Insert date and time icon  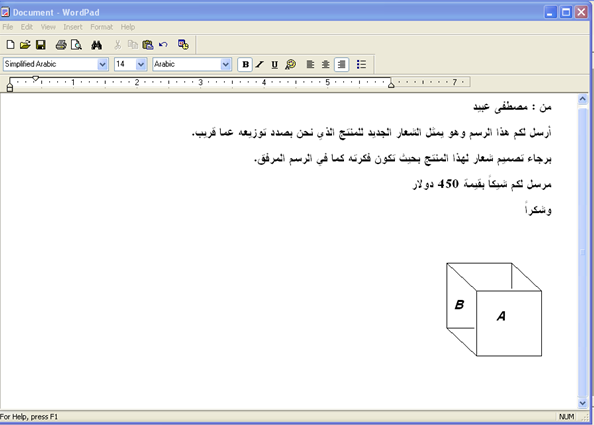pyautogui.click(x=183, y=45)
